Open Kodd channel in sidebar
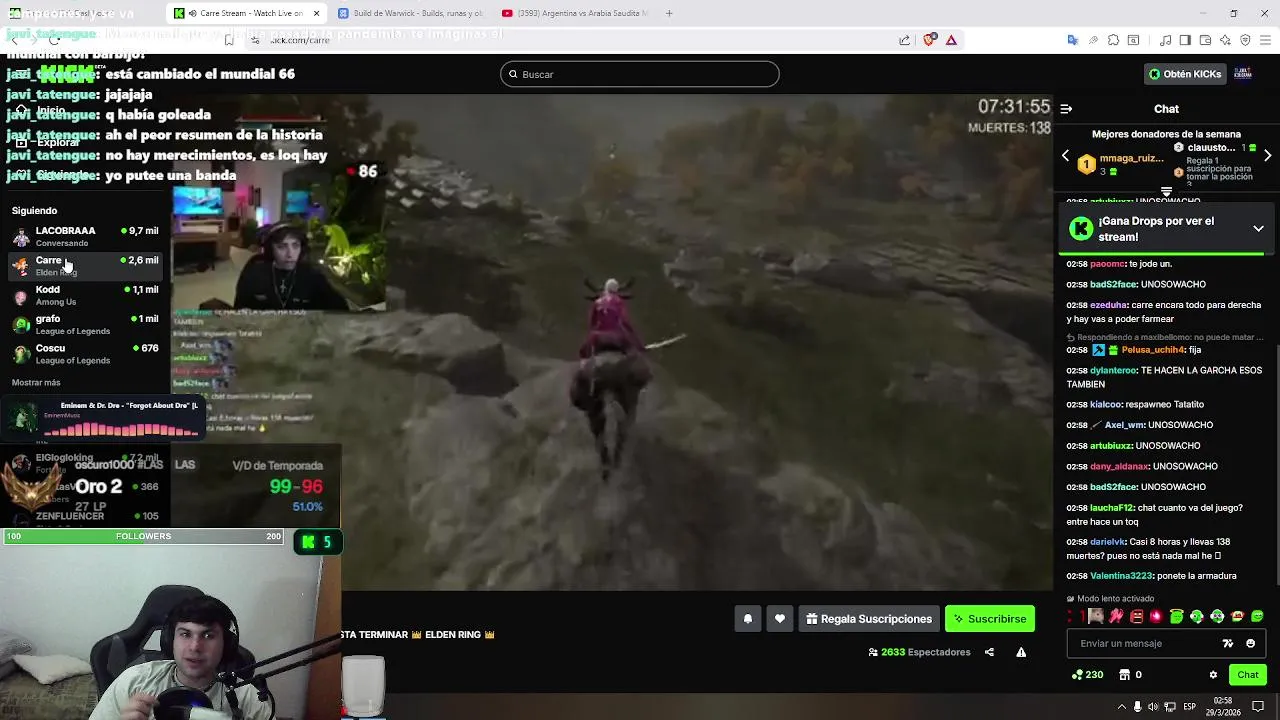This screenshot has width=1280, height=720. coord(85,295)
